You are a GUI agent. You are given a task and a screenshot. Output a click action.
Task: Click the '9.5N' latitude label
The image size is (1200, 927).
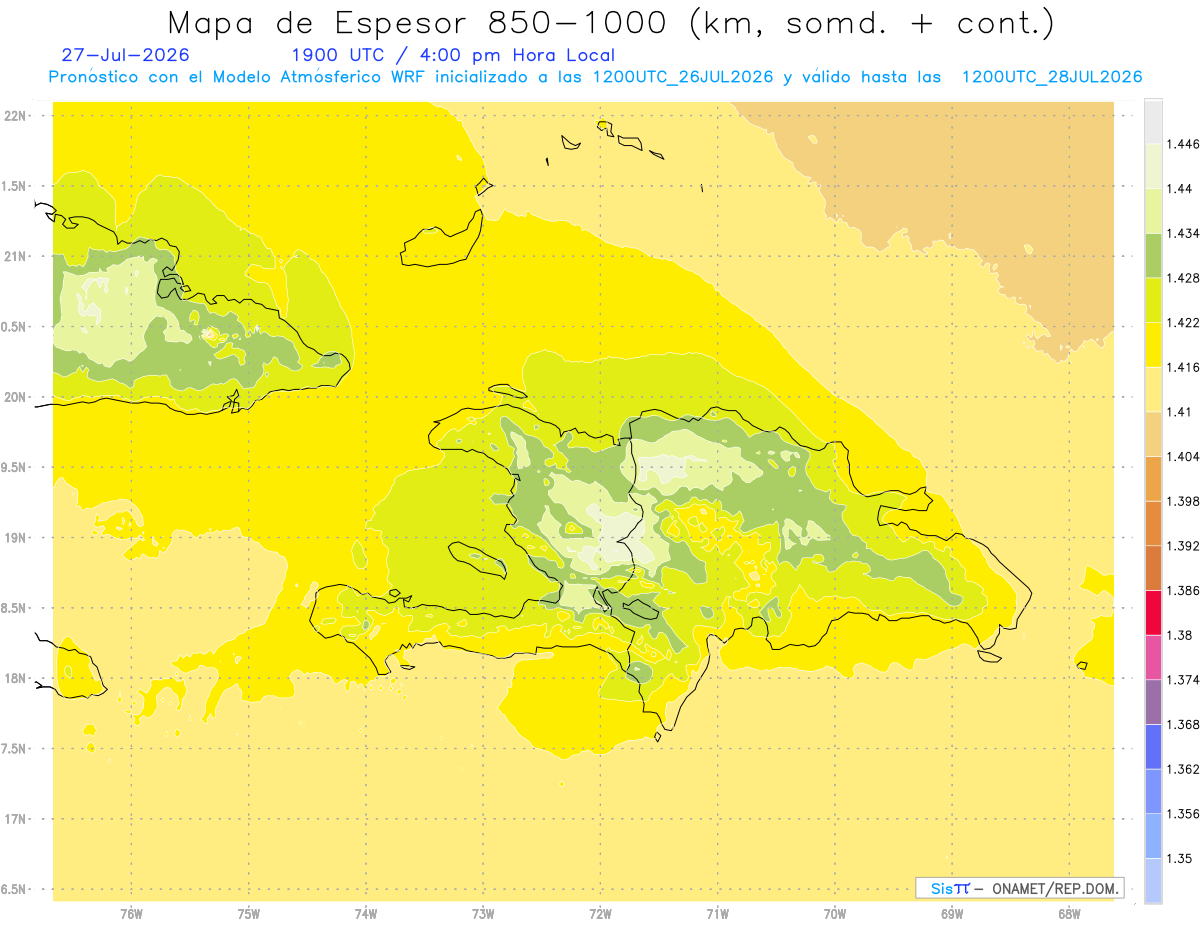[x=15, y=467]
